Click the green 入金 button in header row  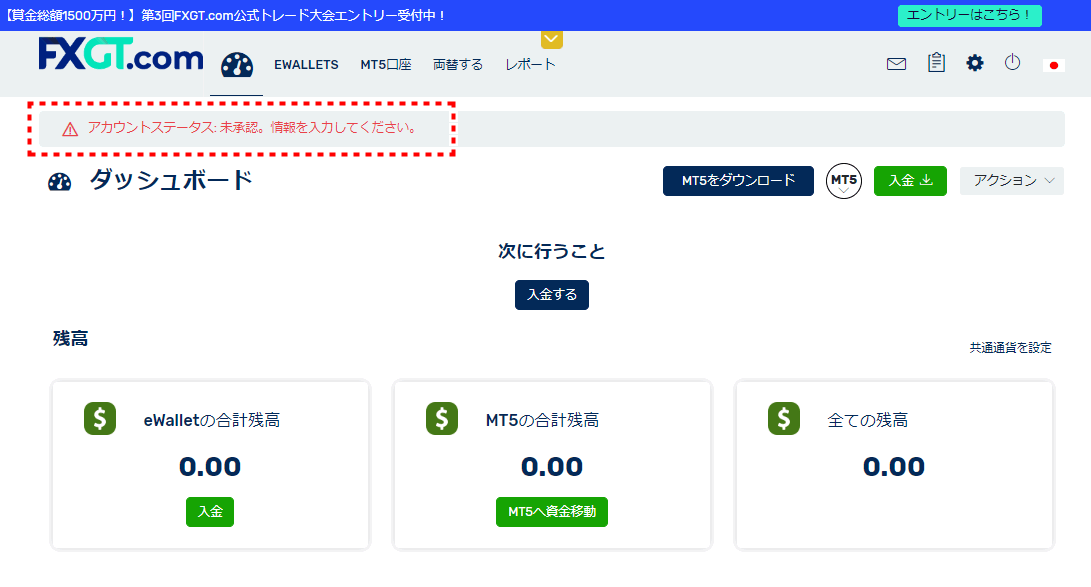pyautogui.click(x=910, y=181)
